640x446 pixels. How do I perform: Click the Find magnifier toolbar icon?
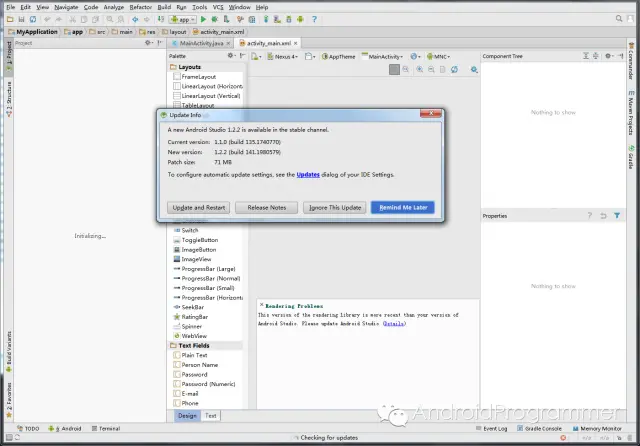[110, 19]
